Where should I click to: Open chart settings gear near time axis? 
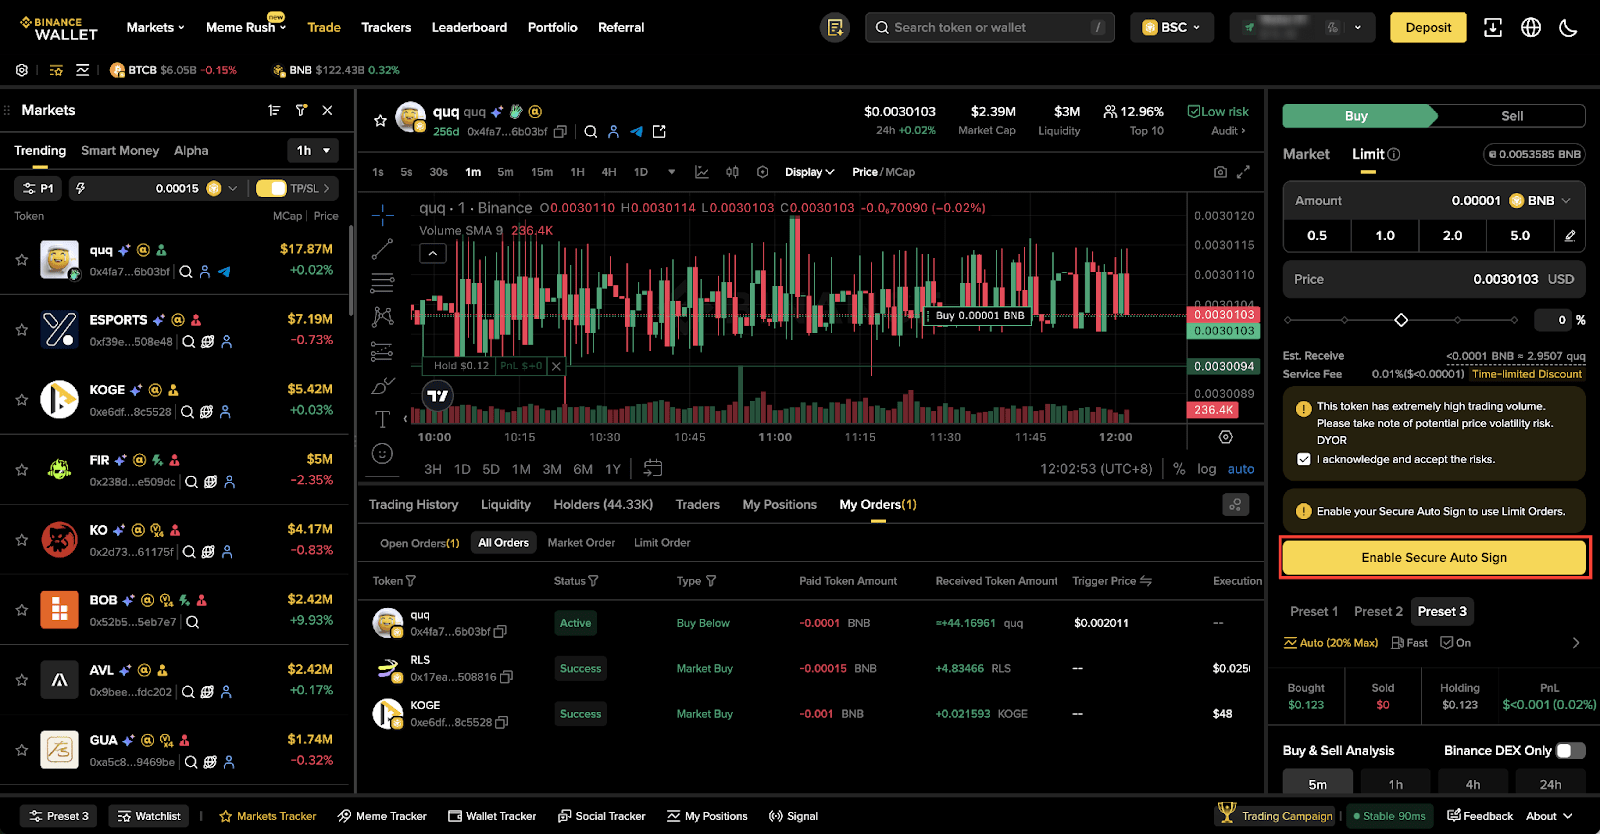pyautogui.click(x=1226, y=437)
